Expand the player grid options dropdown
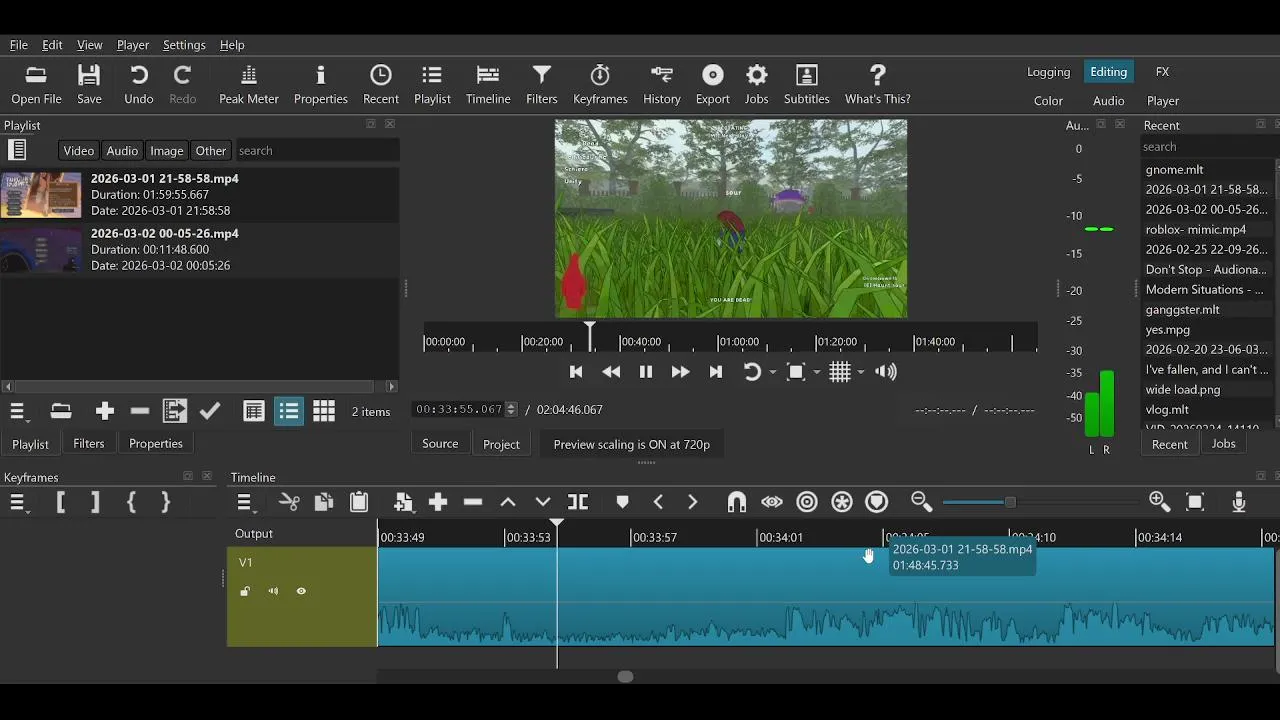The height and width of the screenshot is (720, 1280). click(x=860, y=372)
